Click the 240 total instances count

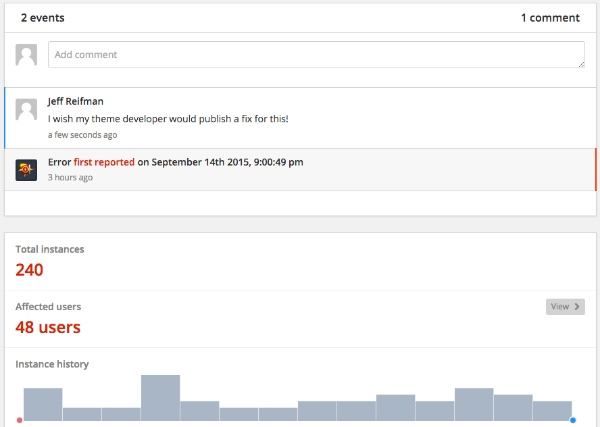coord(30,269)
